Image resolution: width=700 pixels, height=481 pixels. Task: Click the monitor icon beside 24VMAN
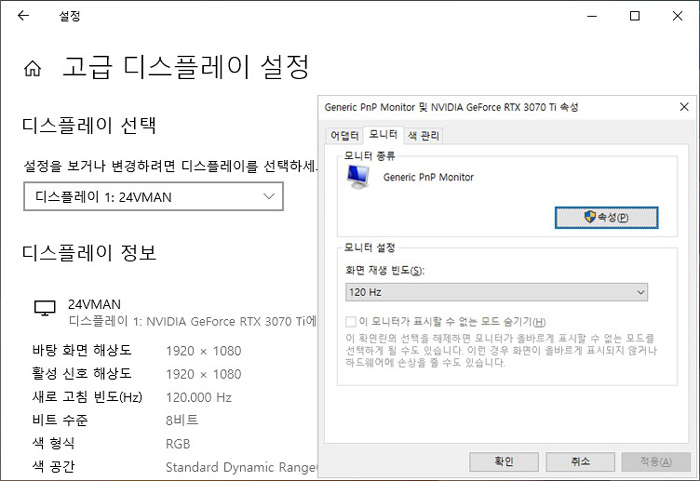point(44,309)
